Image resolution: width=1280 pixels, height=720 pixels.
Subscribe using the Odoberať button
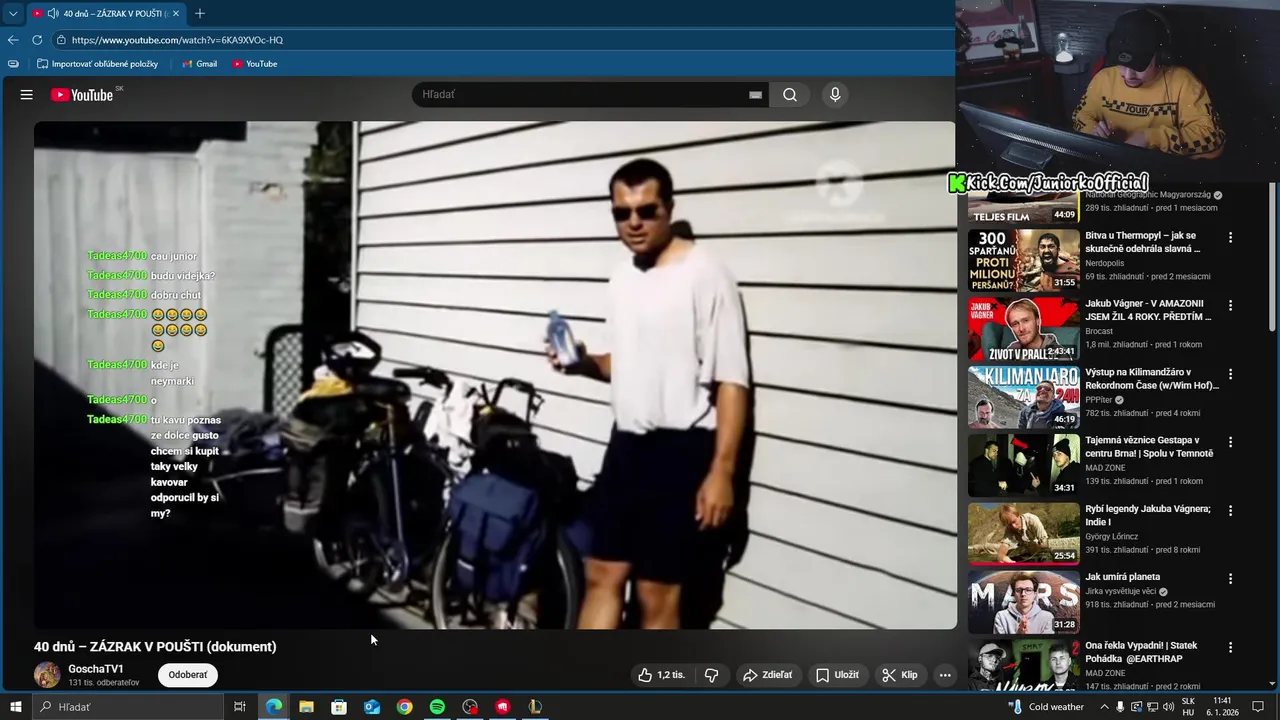(188, 675)
